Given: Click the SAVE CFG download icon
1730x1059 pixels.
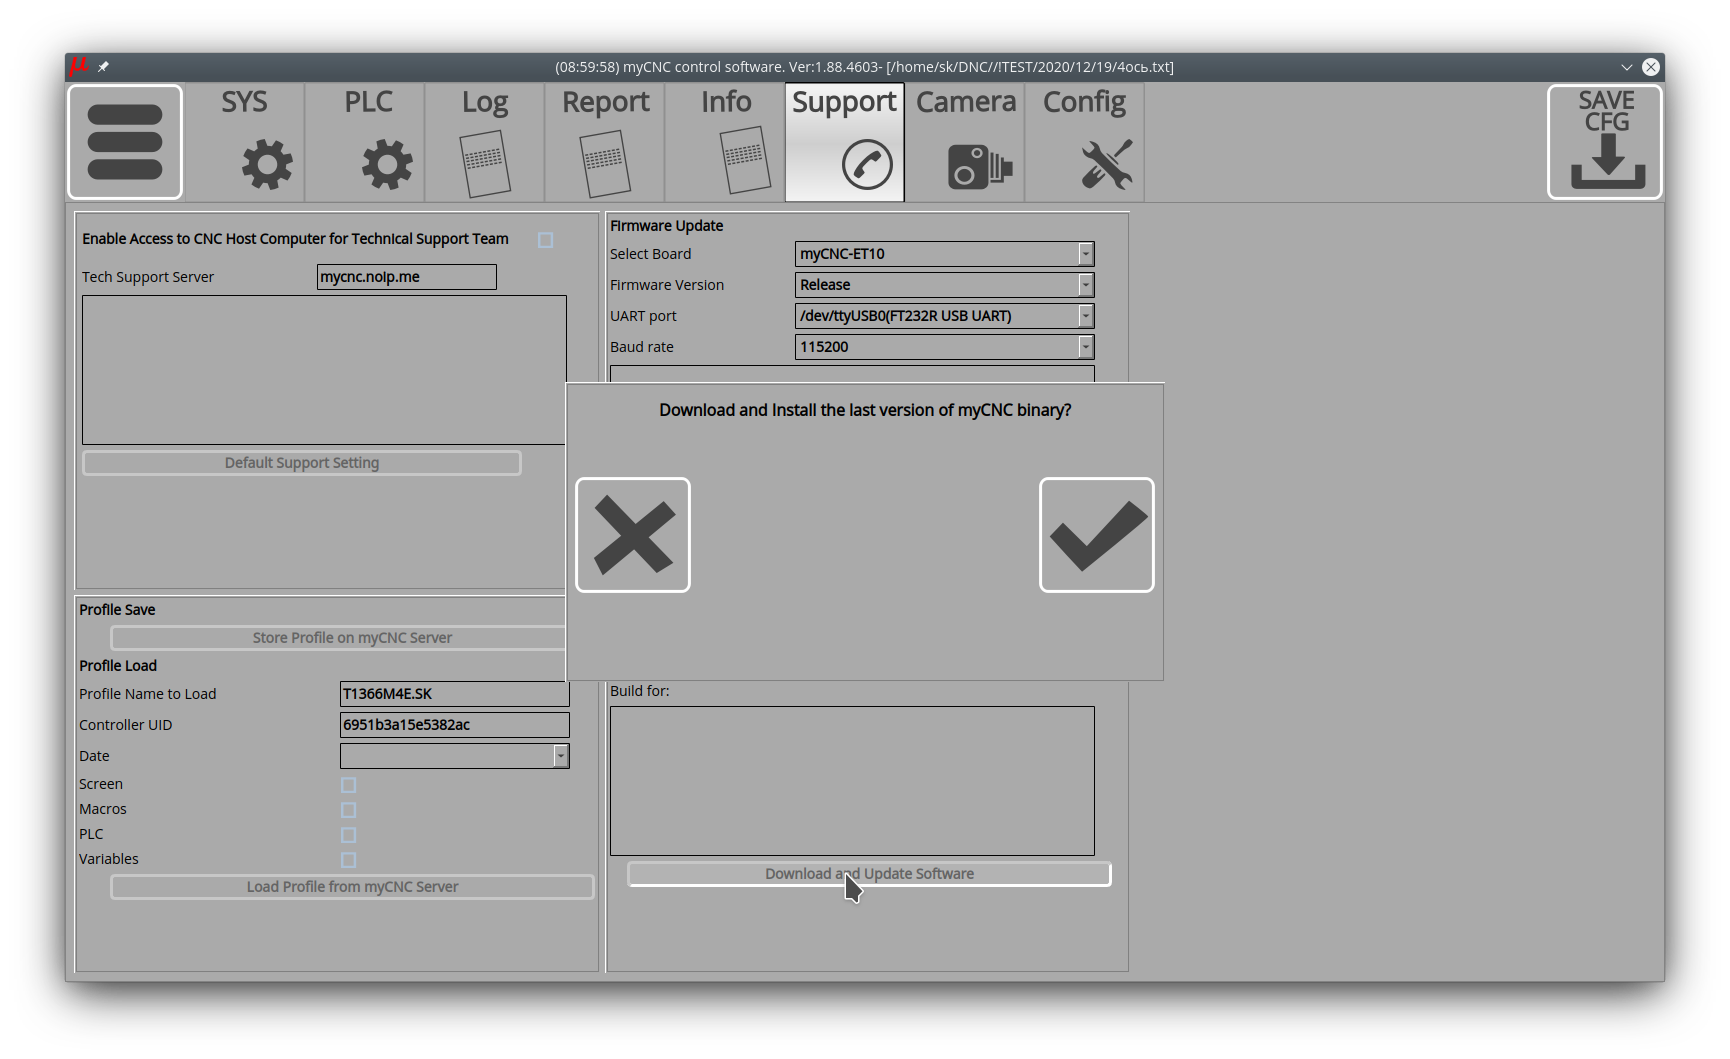Looking at the screenshot, I should (x=1605, y=142).
